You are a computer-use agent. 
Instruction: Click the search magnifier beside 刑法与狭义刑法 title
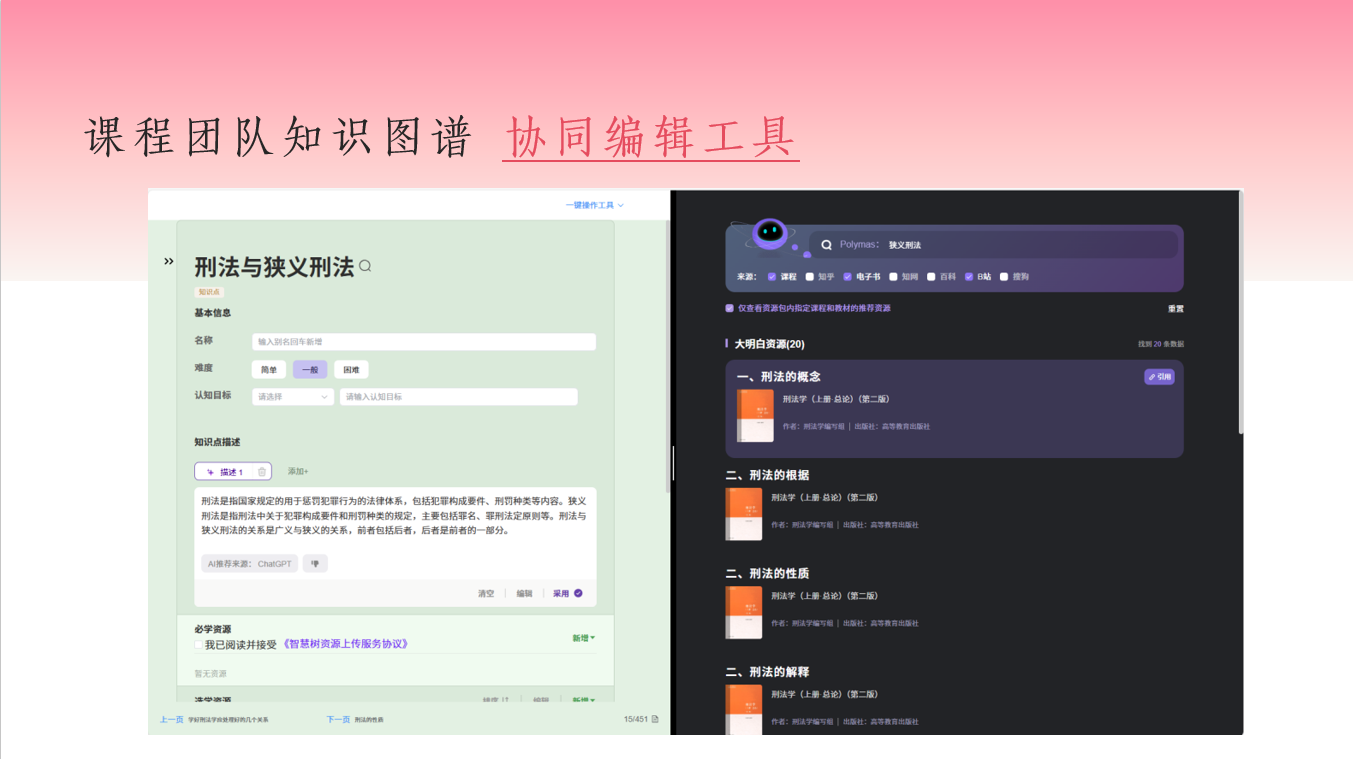(365, 267)
